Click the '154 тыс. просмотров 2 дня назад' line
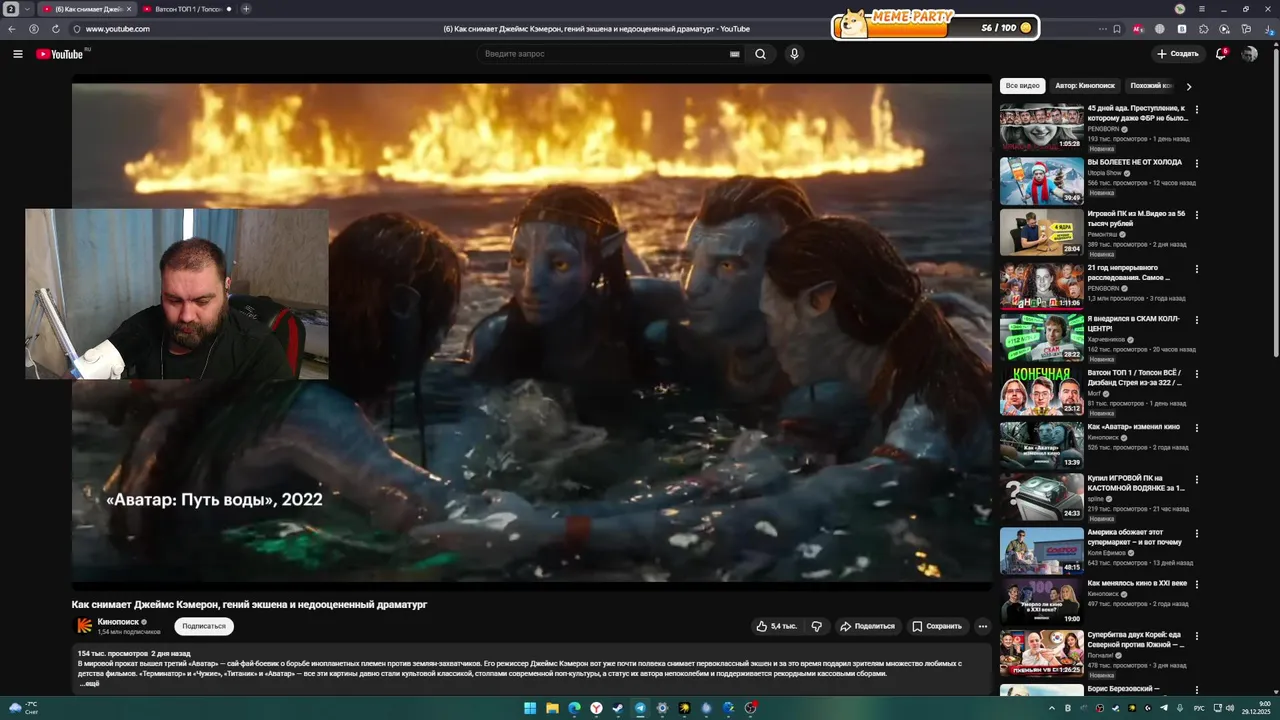1280x720 pixels. click(x=134, y=653)
